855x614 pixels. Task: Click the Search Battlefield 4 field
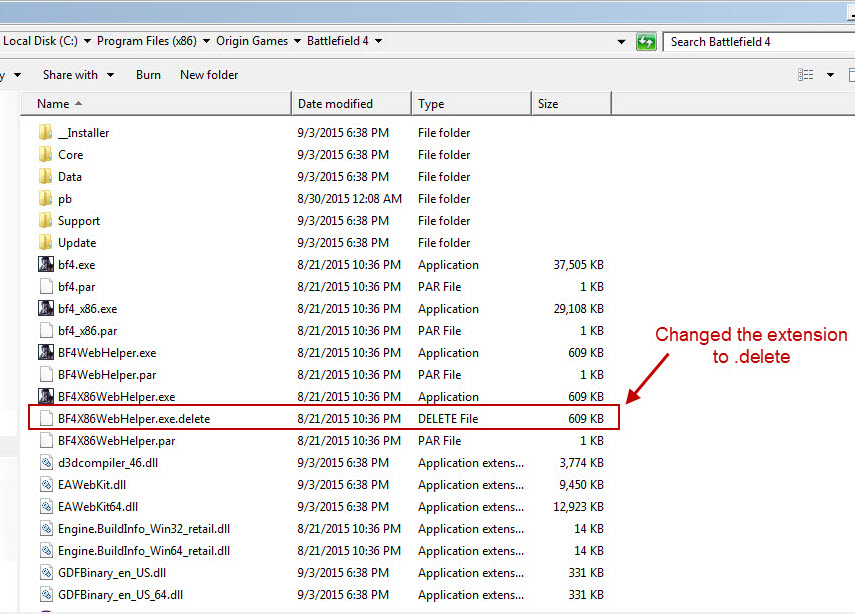(758, 42)
